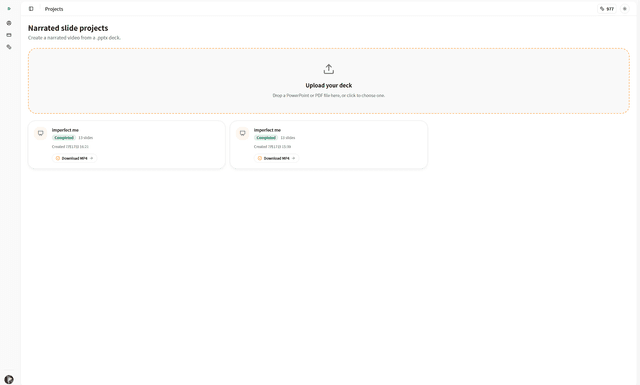640x385 pixels.
Task: Click the upload arrow icon in the drop zone
Action: [329, 69]
